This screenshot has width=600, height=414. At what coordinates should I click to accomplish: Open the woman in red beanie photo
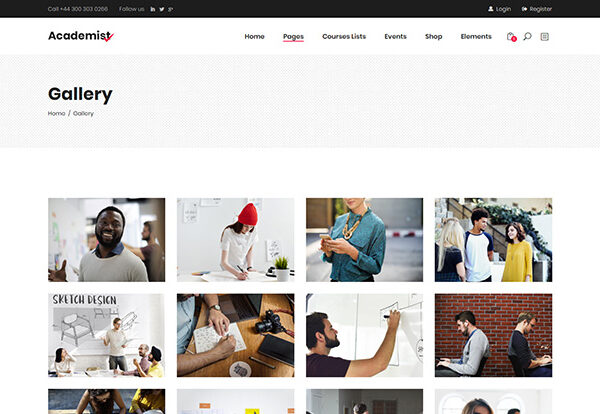click(236, 240)
